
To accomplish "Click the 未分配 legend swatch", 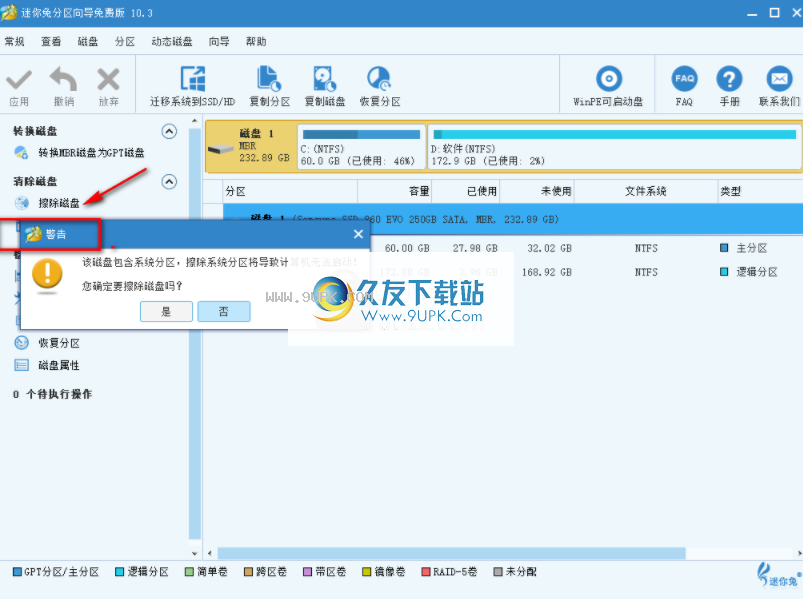I will [x=498, y=572].
